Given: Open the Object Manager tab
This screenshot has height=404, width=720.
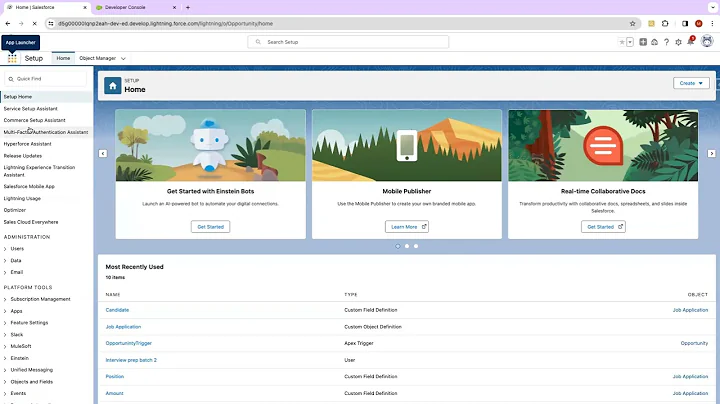Looking at the screenshot, I should [x=97, y=58].
